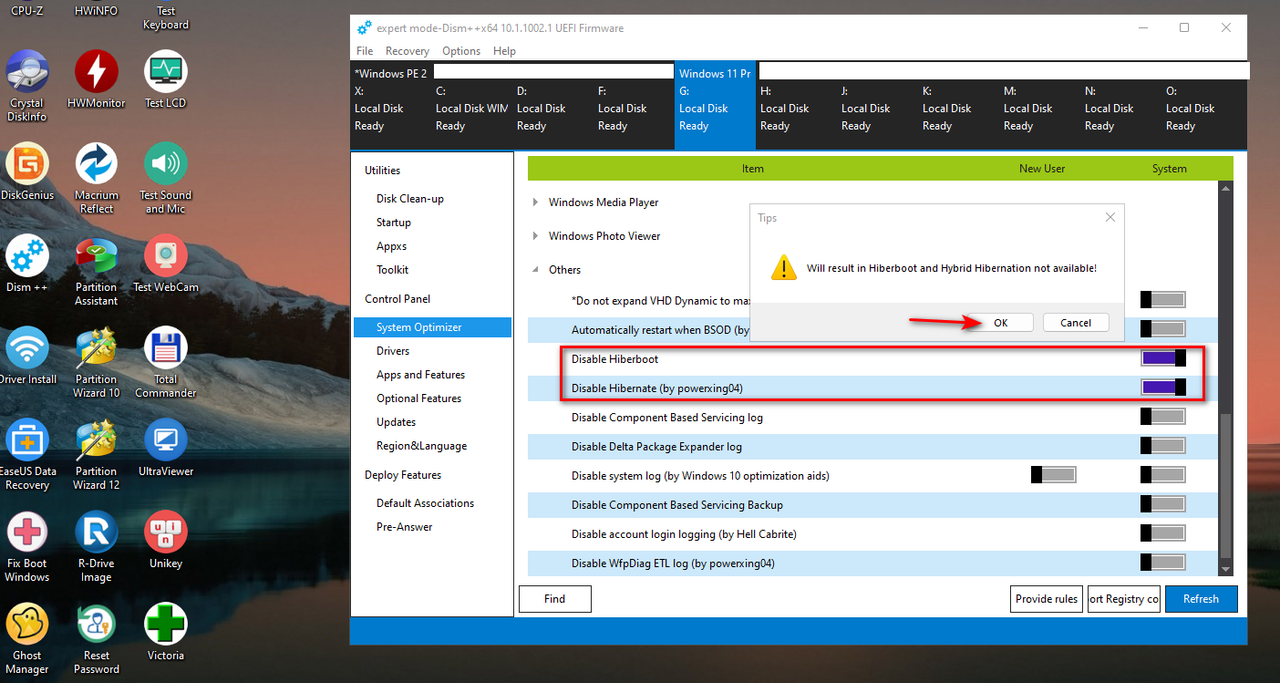This screenshot has height=683, width=1280.
Task: Launch Driver Install shortcut
Action: [x=27, y=356]
